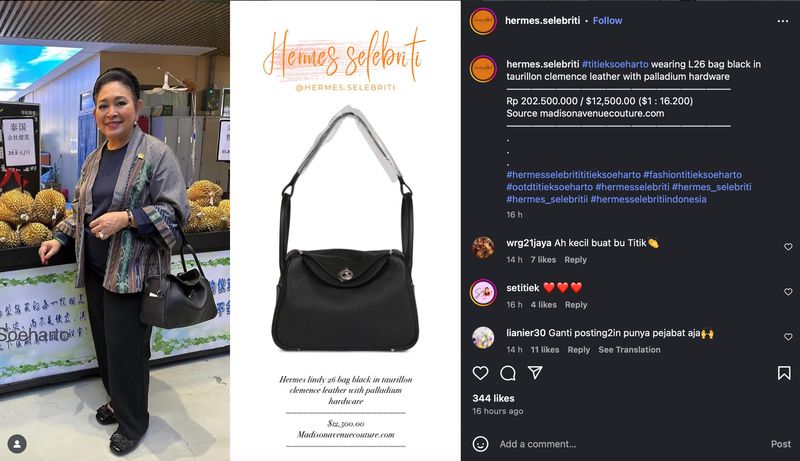Follow hermes.selebriti account
Image resolution: width=800 pixels, height=461 pixels.
click(x=607, y=20)
